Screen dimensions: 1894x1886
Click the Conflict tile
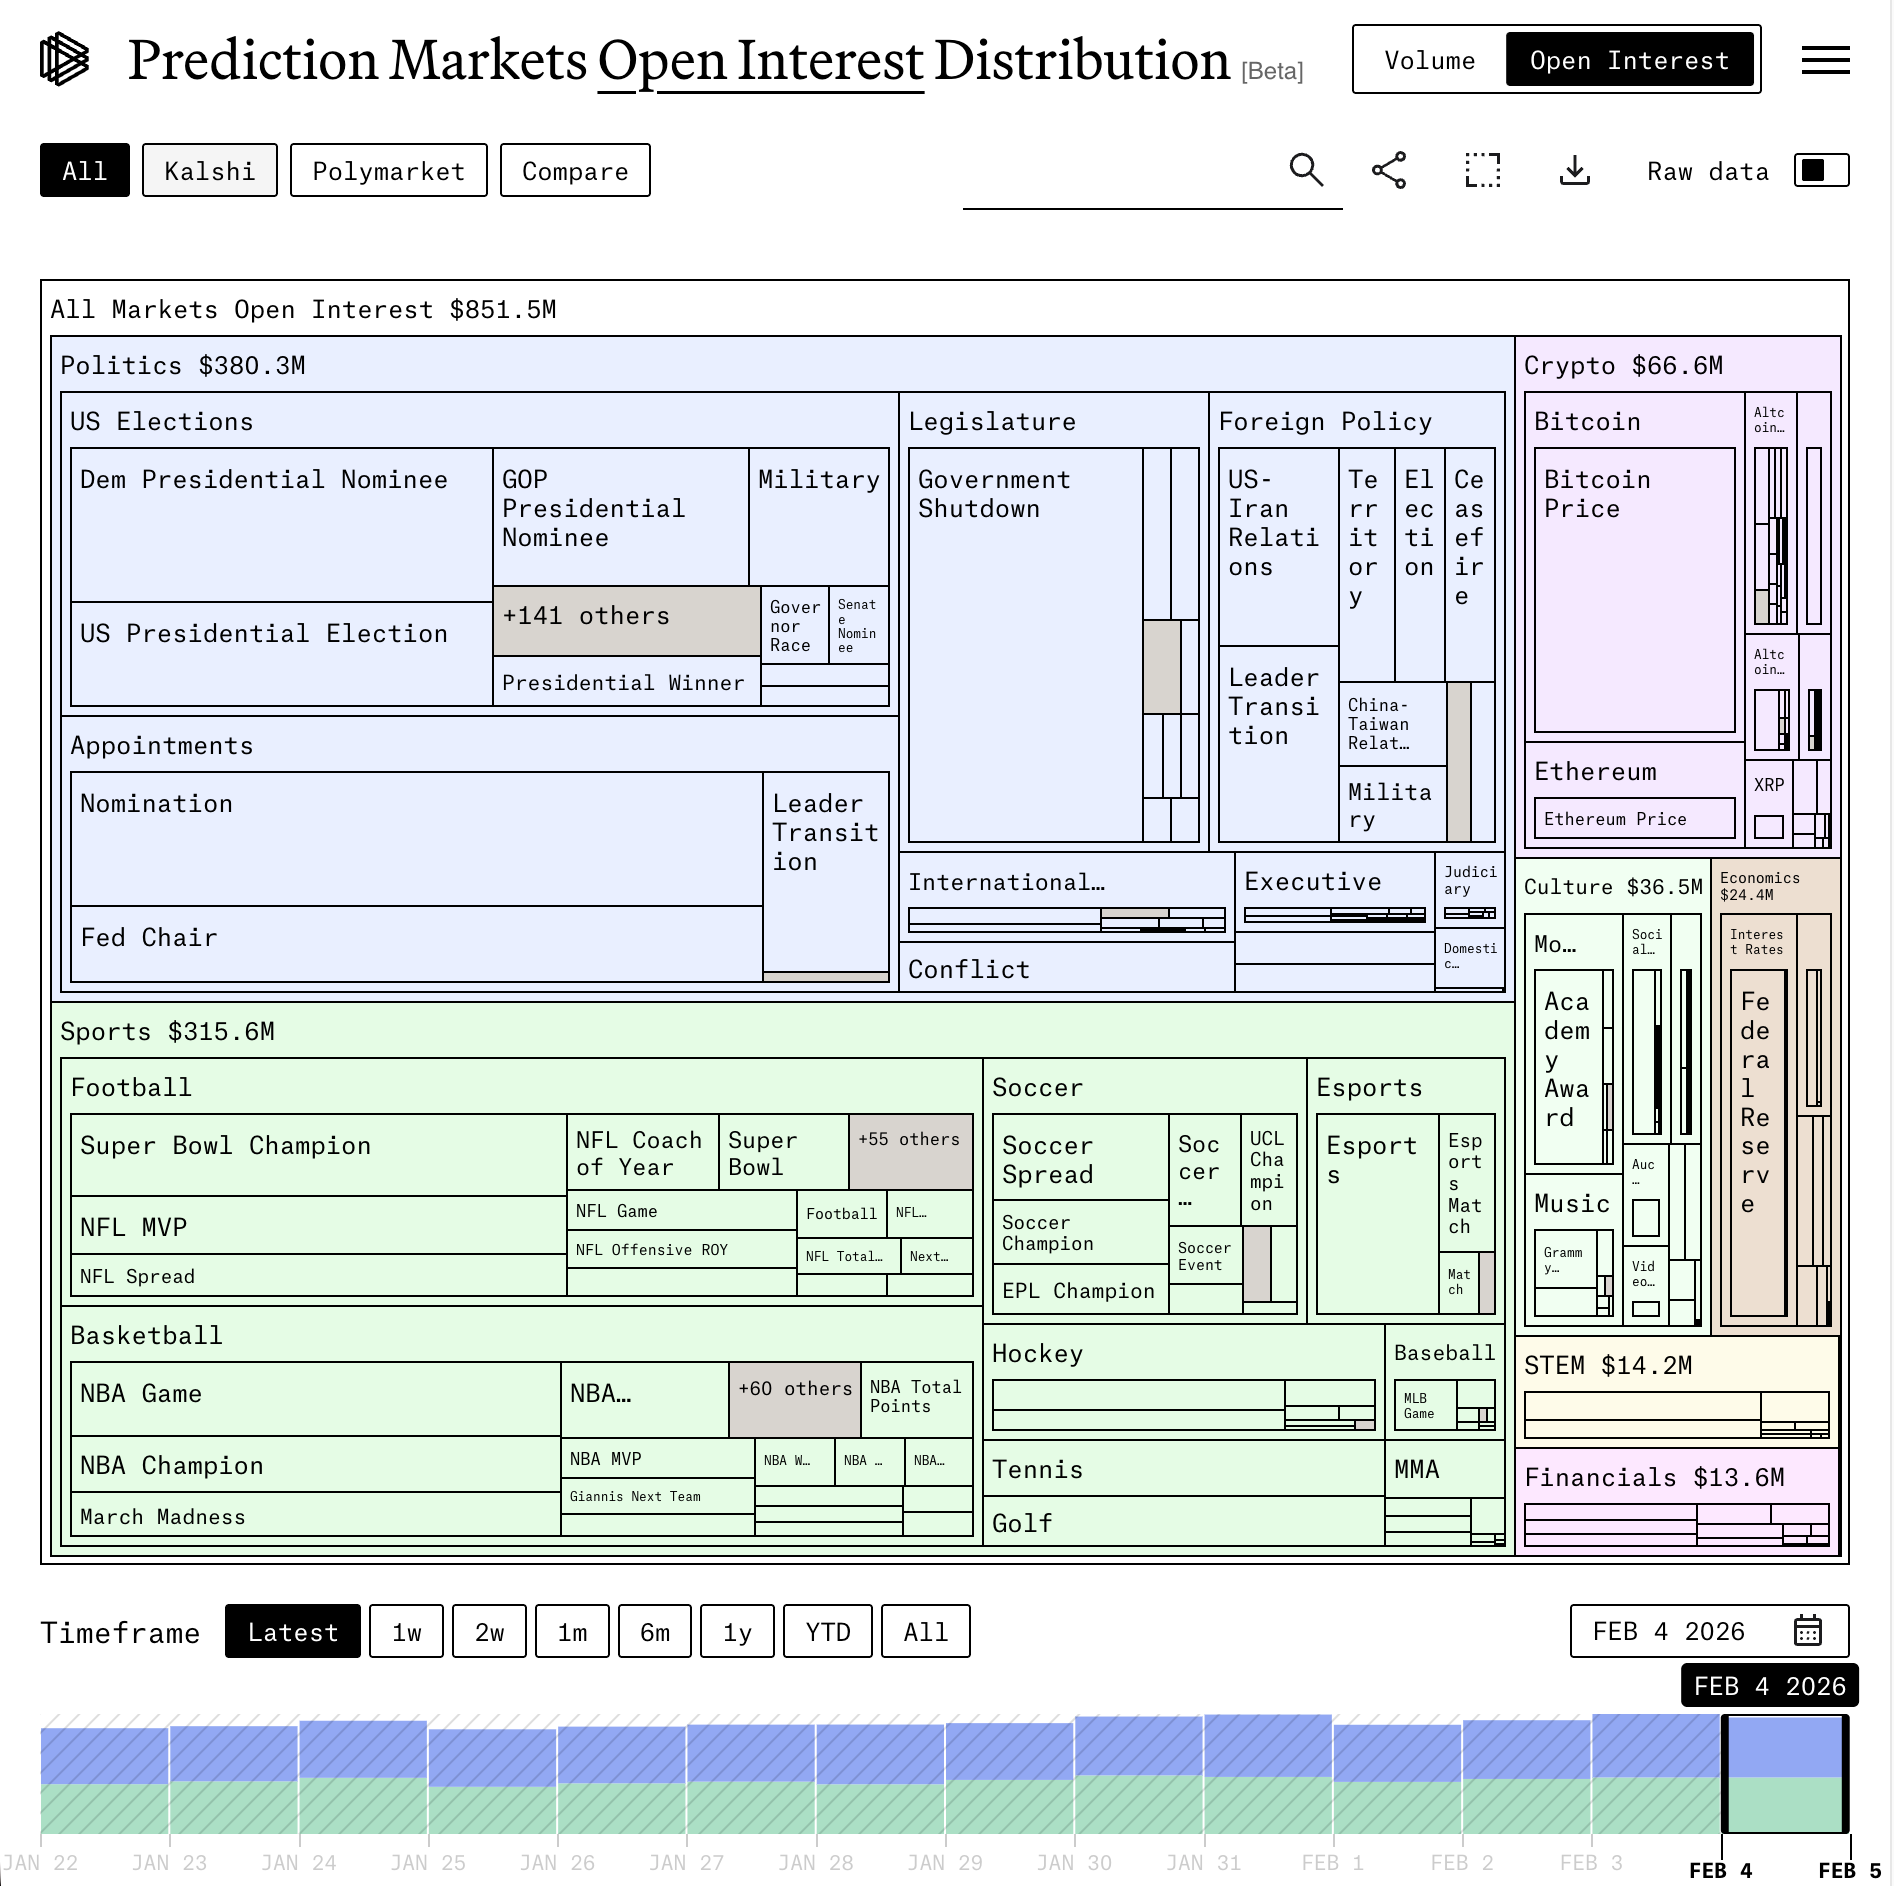point(1067,968)
